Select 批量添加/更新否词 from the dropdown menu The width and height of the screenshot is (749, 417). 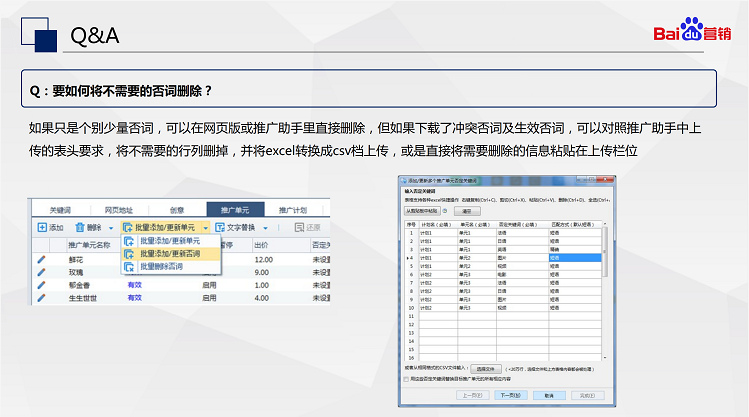pyautogui.click(x=168, y=254)
